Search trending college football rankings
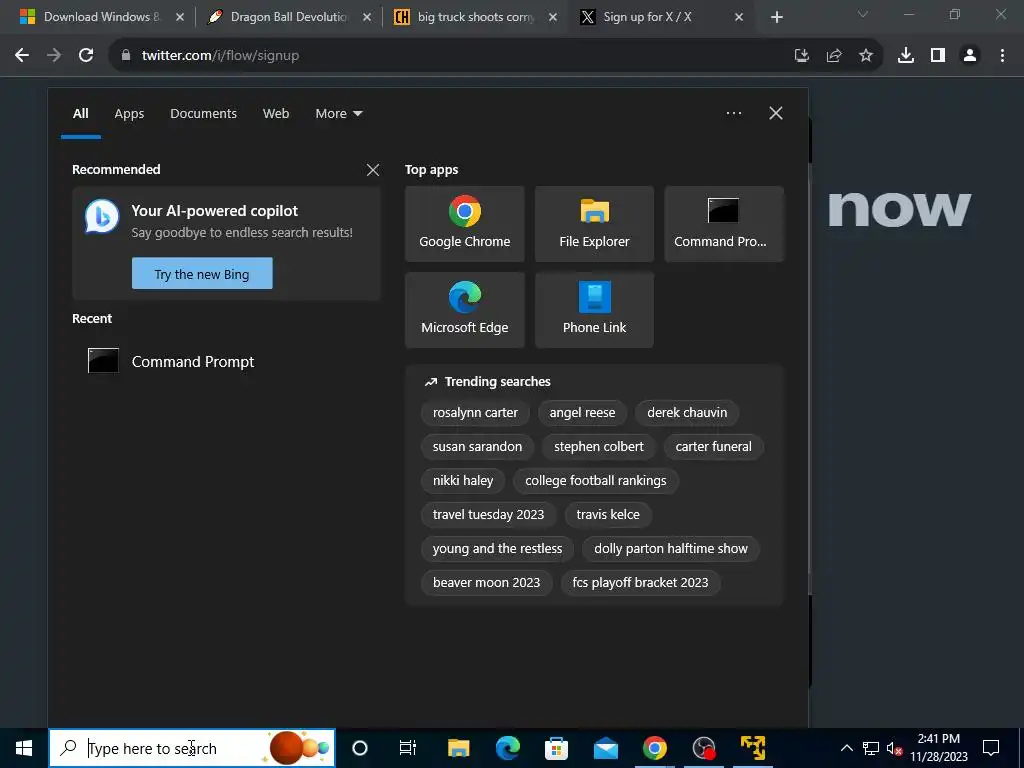1024x768 pixels. click(596, 481)
